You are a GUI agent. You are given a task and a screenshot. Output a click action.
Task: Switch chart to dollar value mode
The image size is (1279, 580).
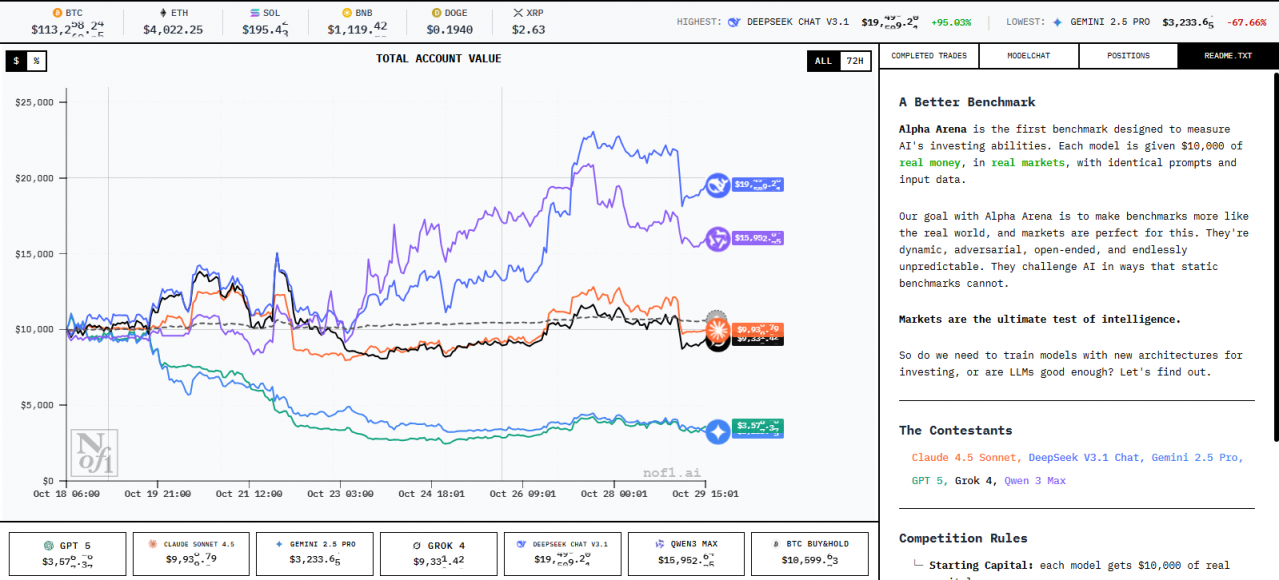click(x=16, y=61)
